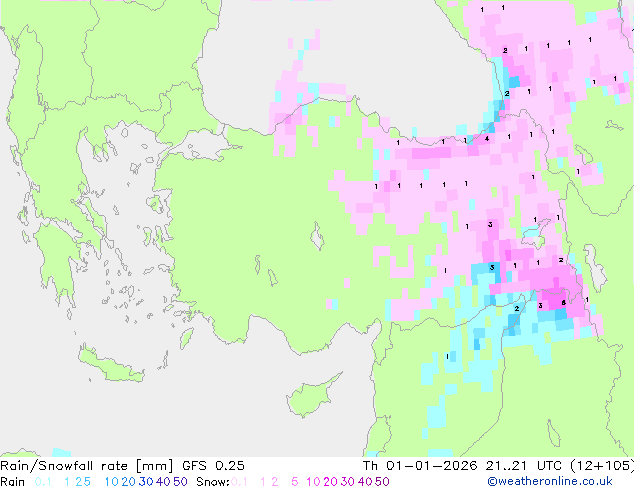Select the Rain 20 legend color value
634x490 pixels.
pyautogui.click(x=128, y=482)
